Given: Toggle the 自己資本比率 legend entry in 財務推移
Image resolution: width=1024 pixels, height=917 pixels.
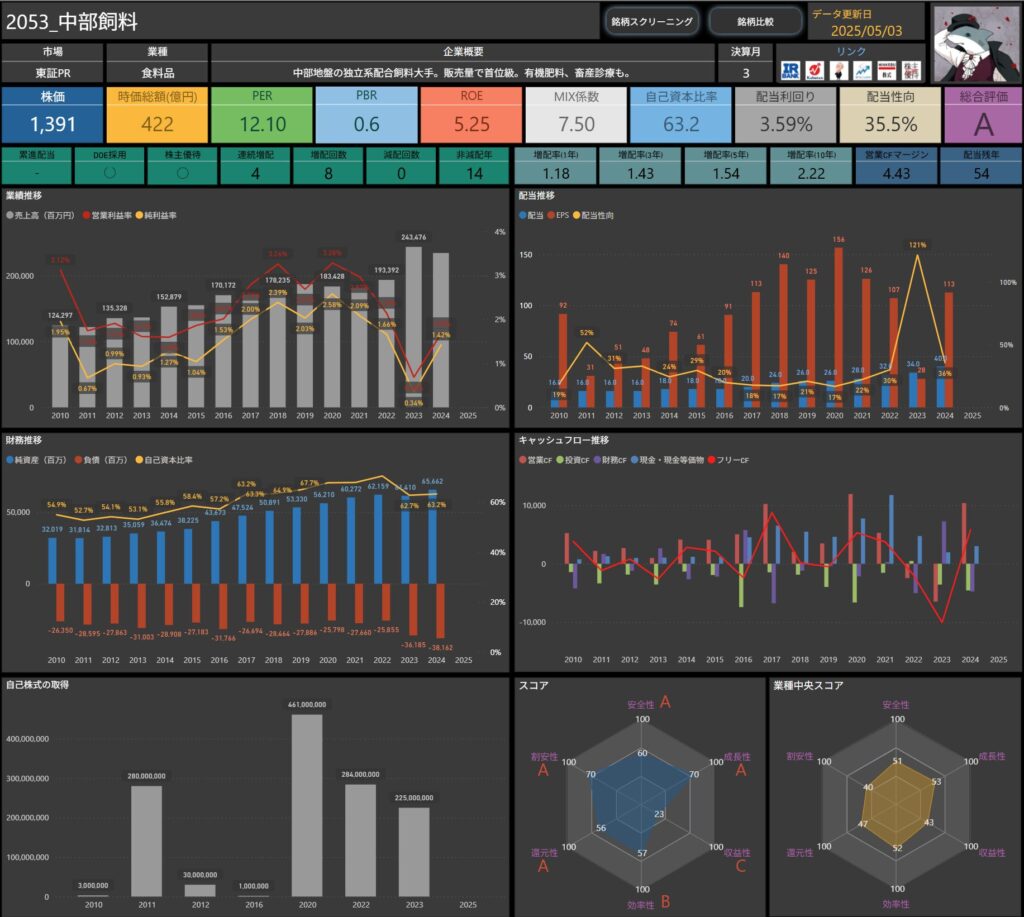Looking at the screenshot, I should point(164,460).
